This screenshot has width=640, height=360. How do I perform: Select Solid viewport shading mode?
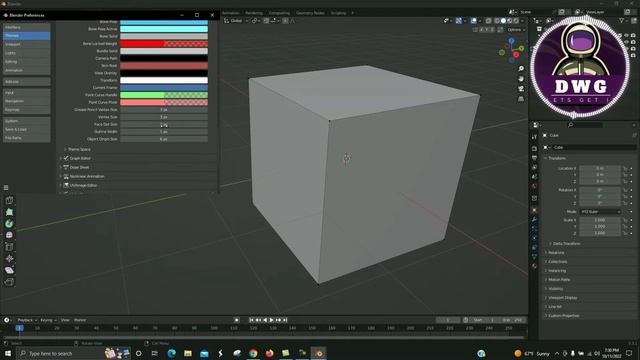(x=503, y=20)
